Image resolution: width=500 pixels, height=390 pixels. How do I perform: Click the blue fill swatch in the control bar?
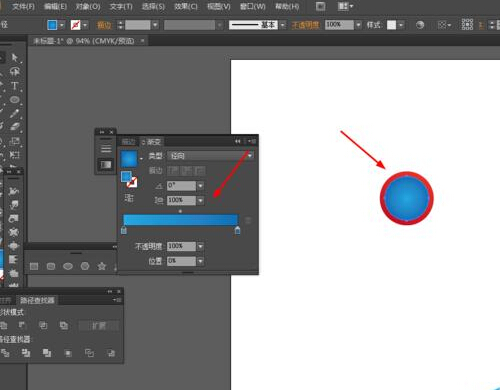(x=52, y=25)
